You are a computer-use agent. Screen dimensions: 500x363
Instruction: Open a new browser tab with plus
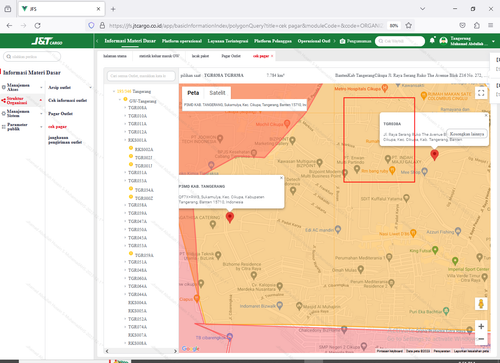click(113, 9)
